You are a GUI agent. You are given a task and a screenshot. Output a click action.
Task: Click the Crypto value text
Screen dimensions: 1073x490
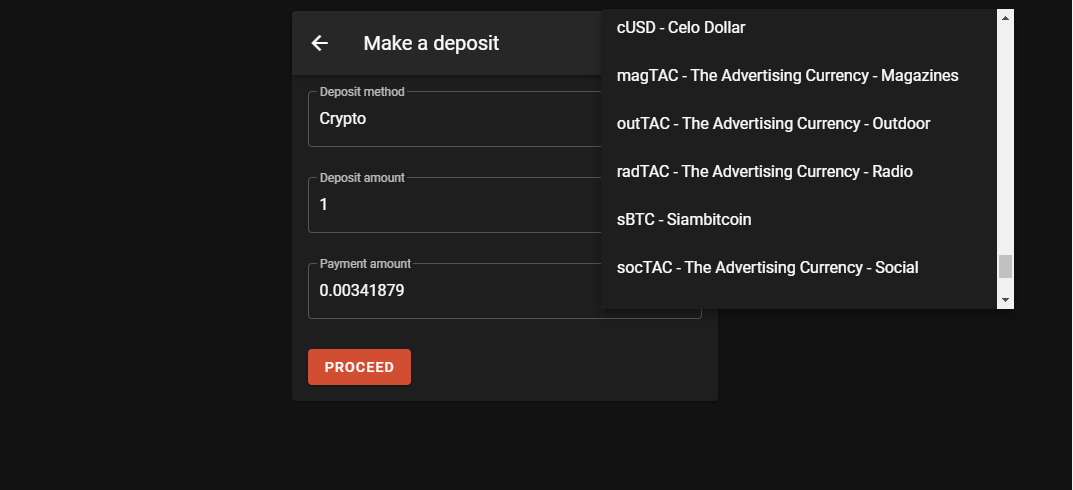343,119
